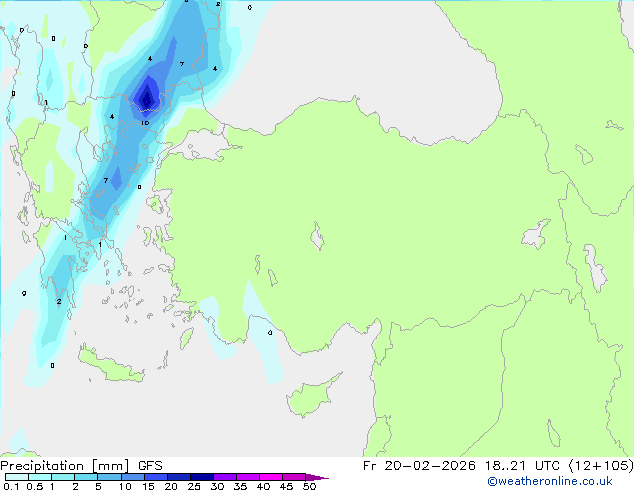The width and height of the screenshot is (634, 490).
Task: Click the 35–40 mm purple legend swatch
Action: pos(247,477)
